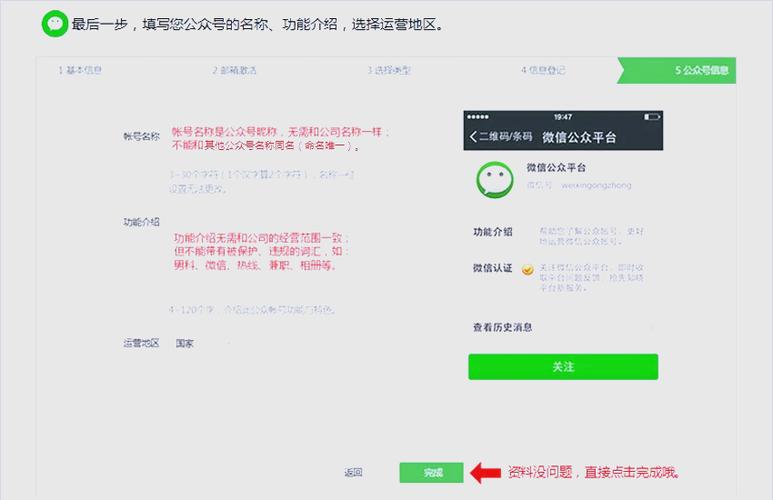Open step 2 邮箱激活 tab
Image resolution: width=773 pixels, height=500 pixels.
[x=235, y=70]
